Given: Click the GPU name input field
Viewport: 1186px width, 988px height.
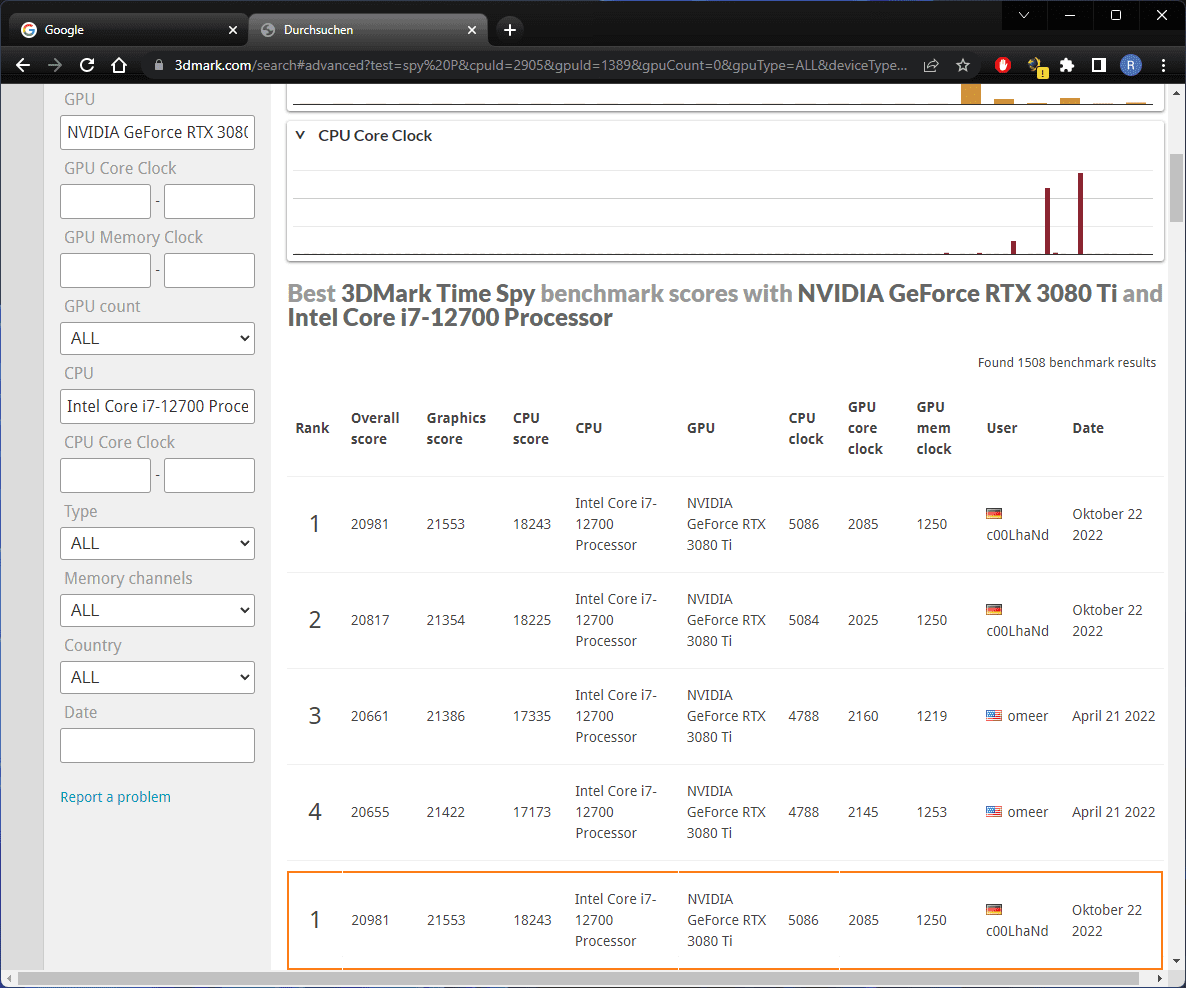Looking at the screenshot, I should click(157, 132).
